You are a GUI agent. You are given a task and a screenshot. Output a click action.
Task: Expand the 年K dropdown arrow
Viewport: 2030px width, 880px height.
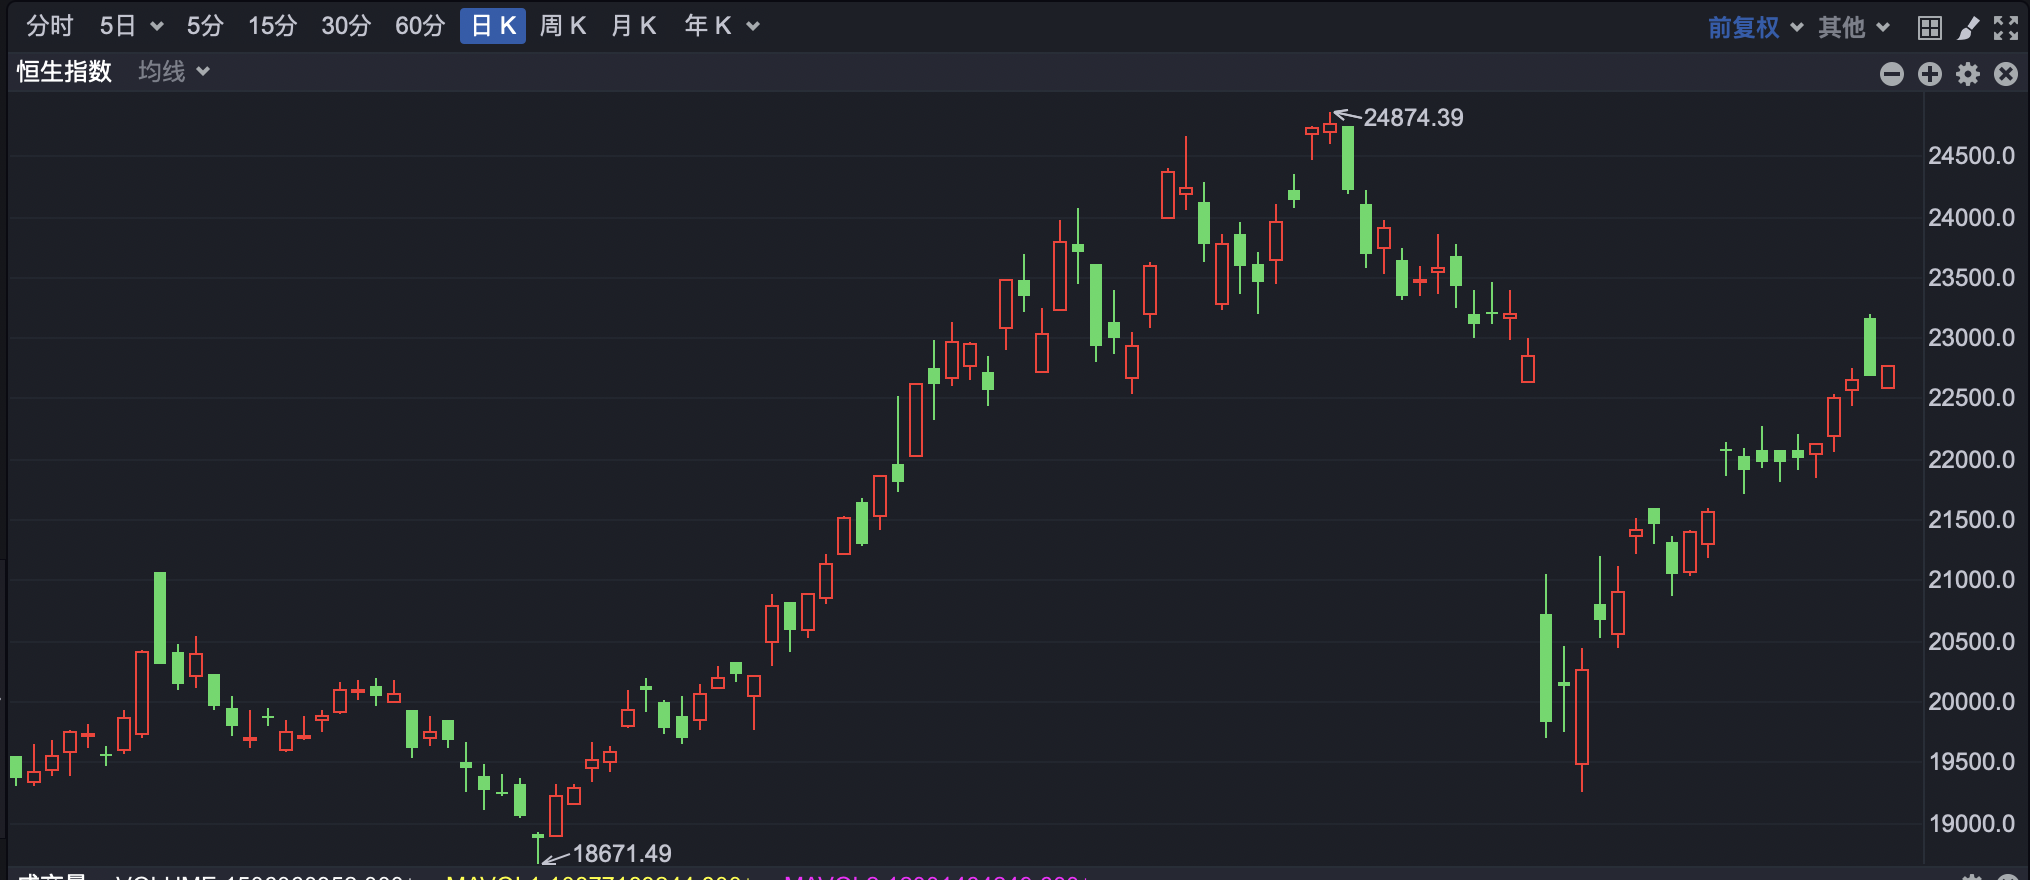pyautogui.click(x=753, y=27)
